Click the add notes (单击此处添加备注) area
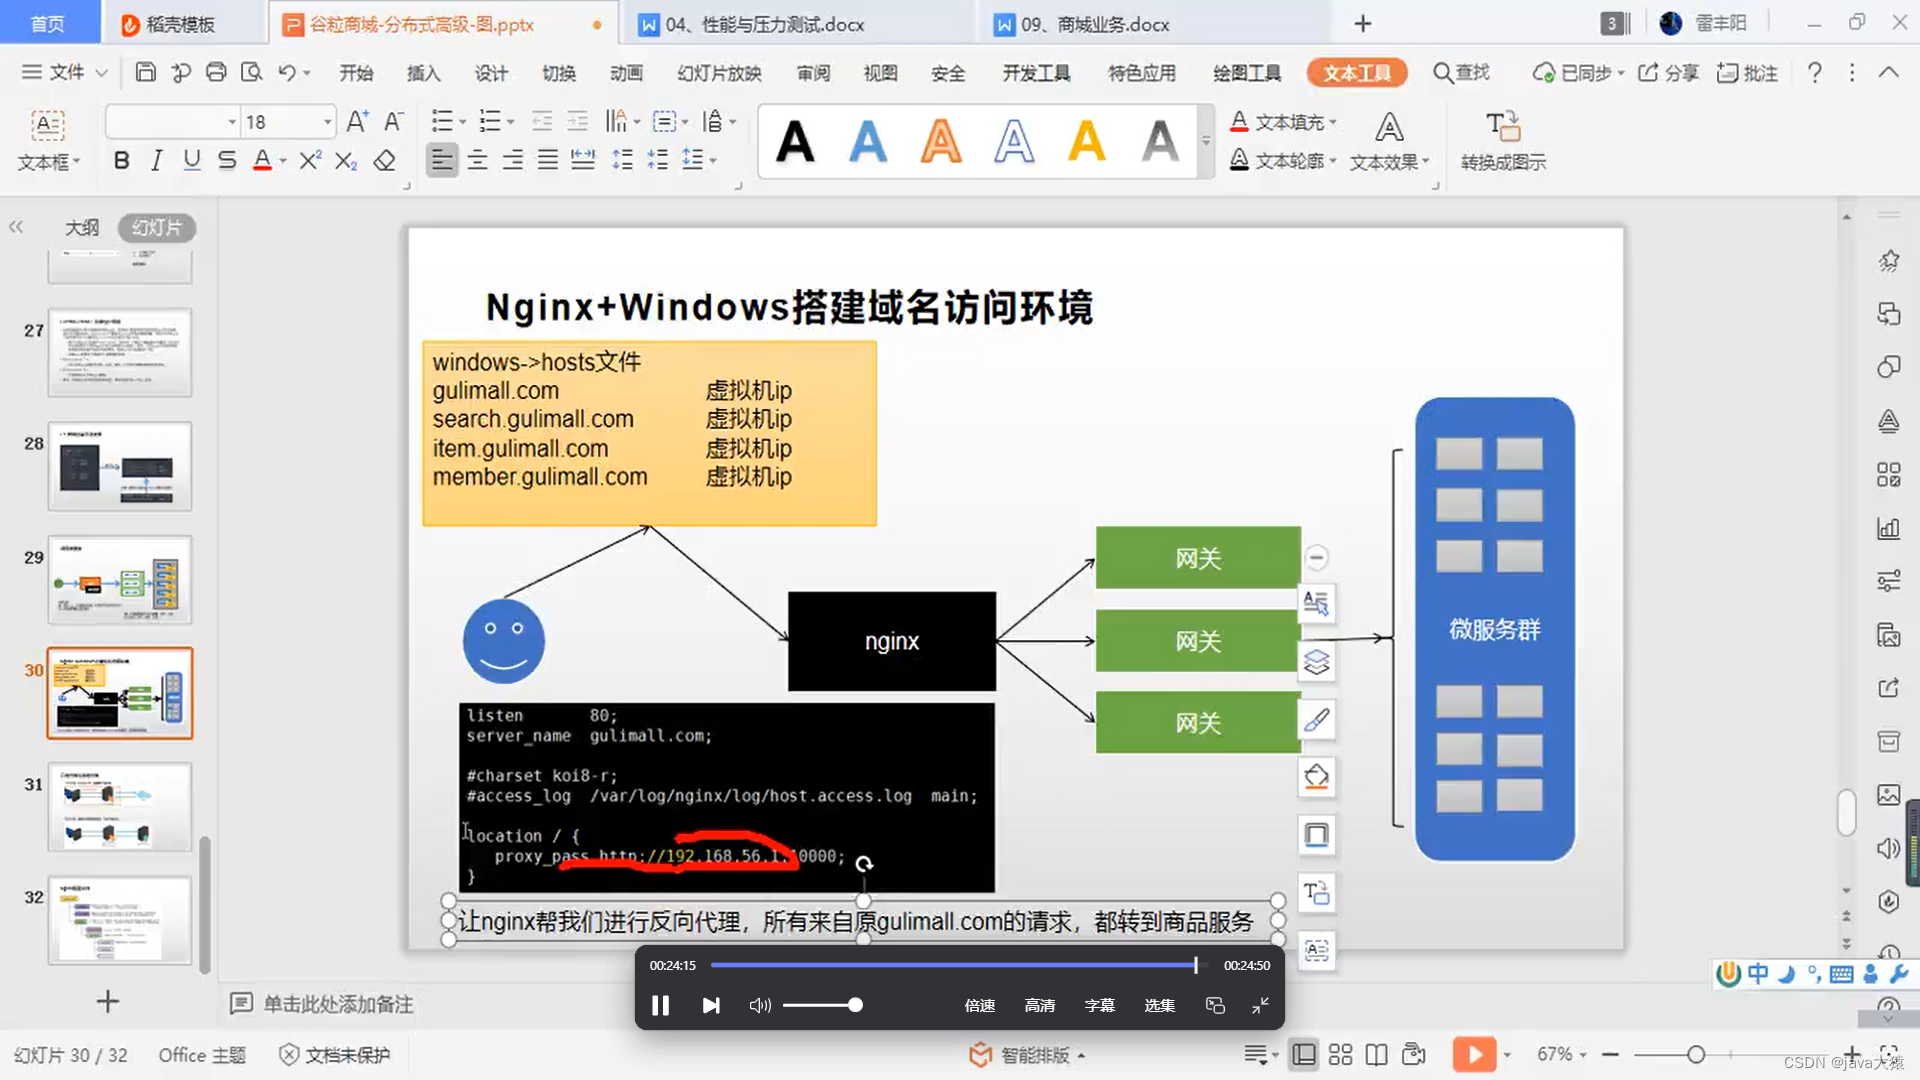This screenshot has height=1080, width=1920. point(337,1004)
